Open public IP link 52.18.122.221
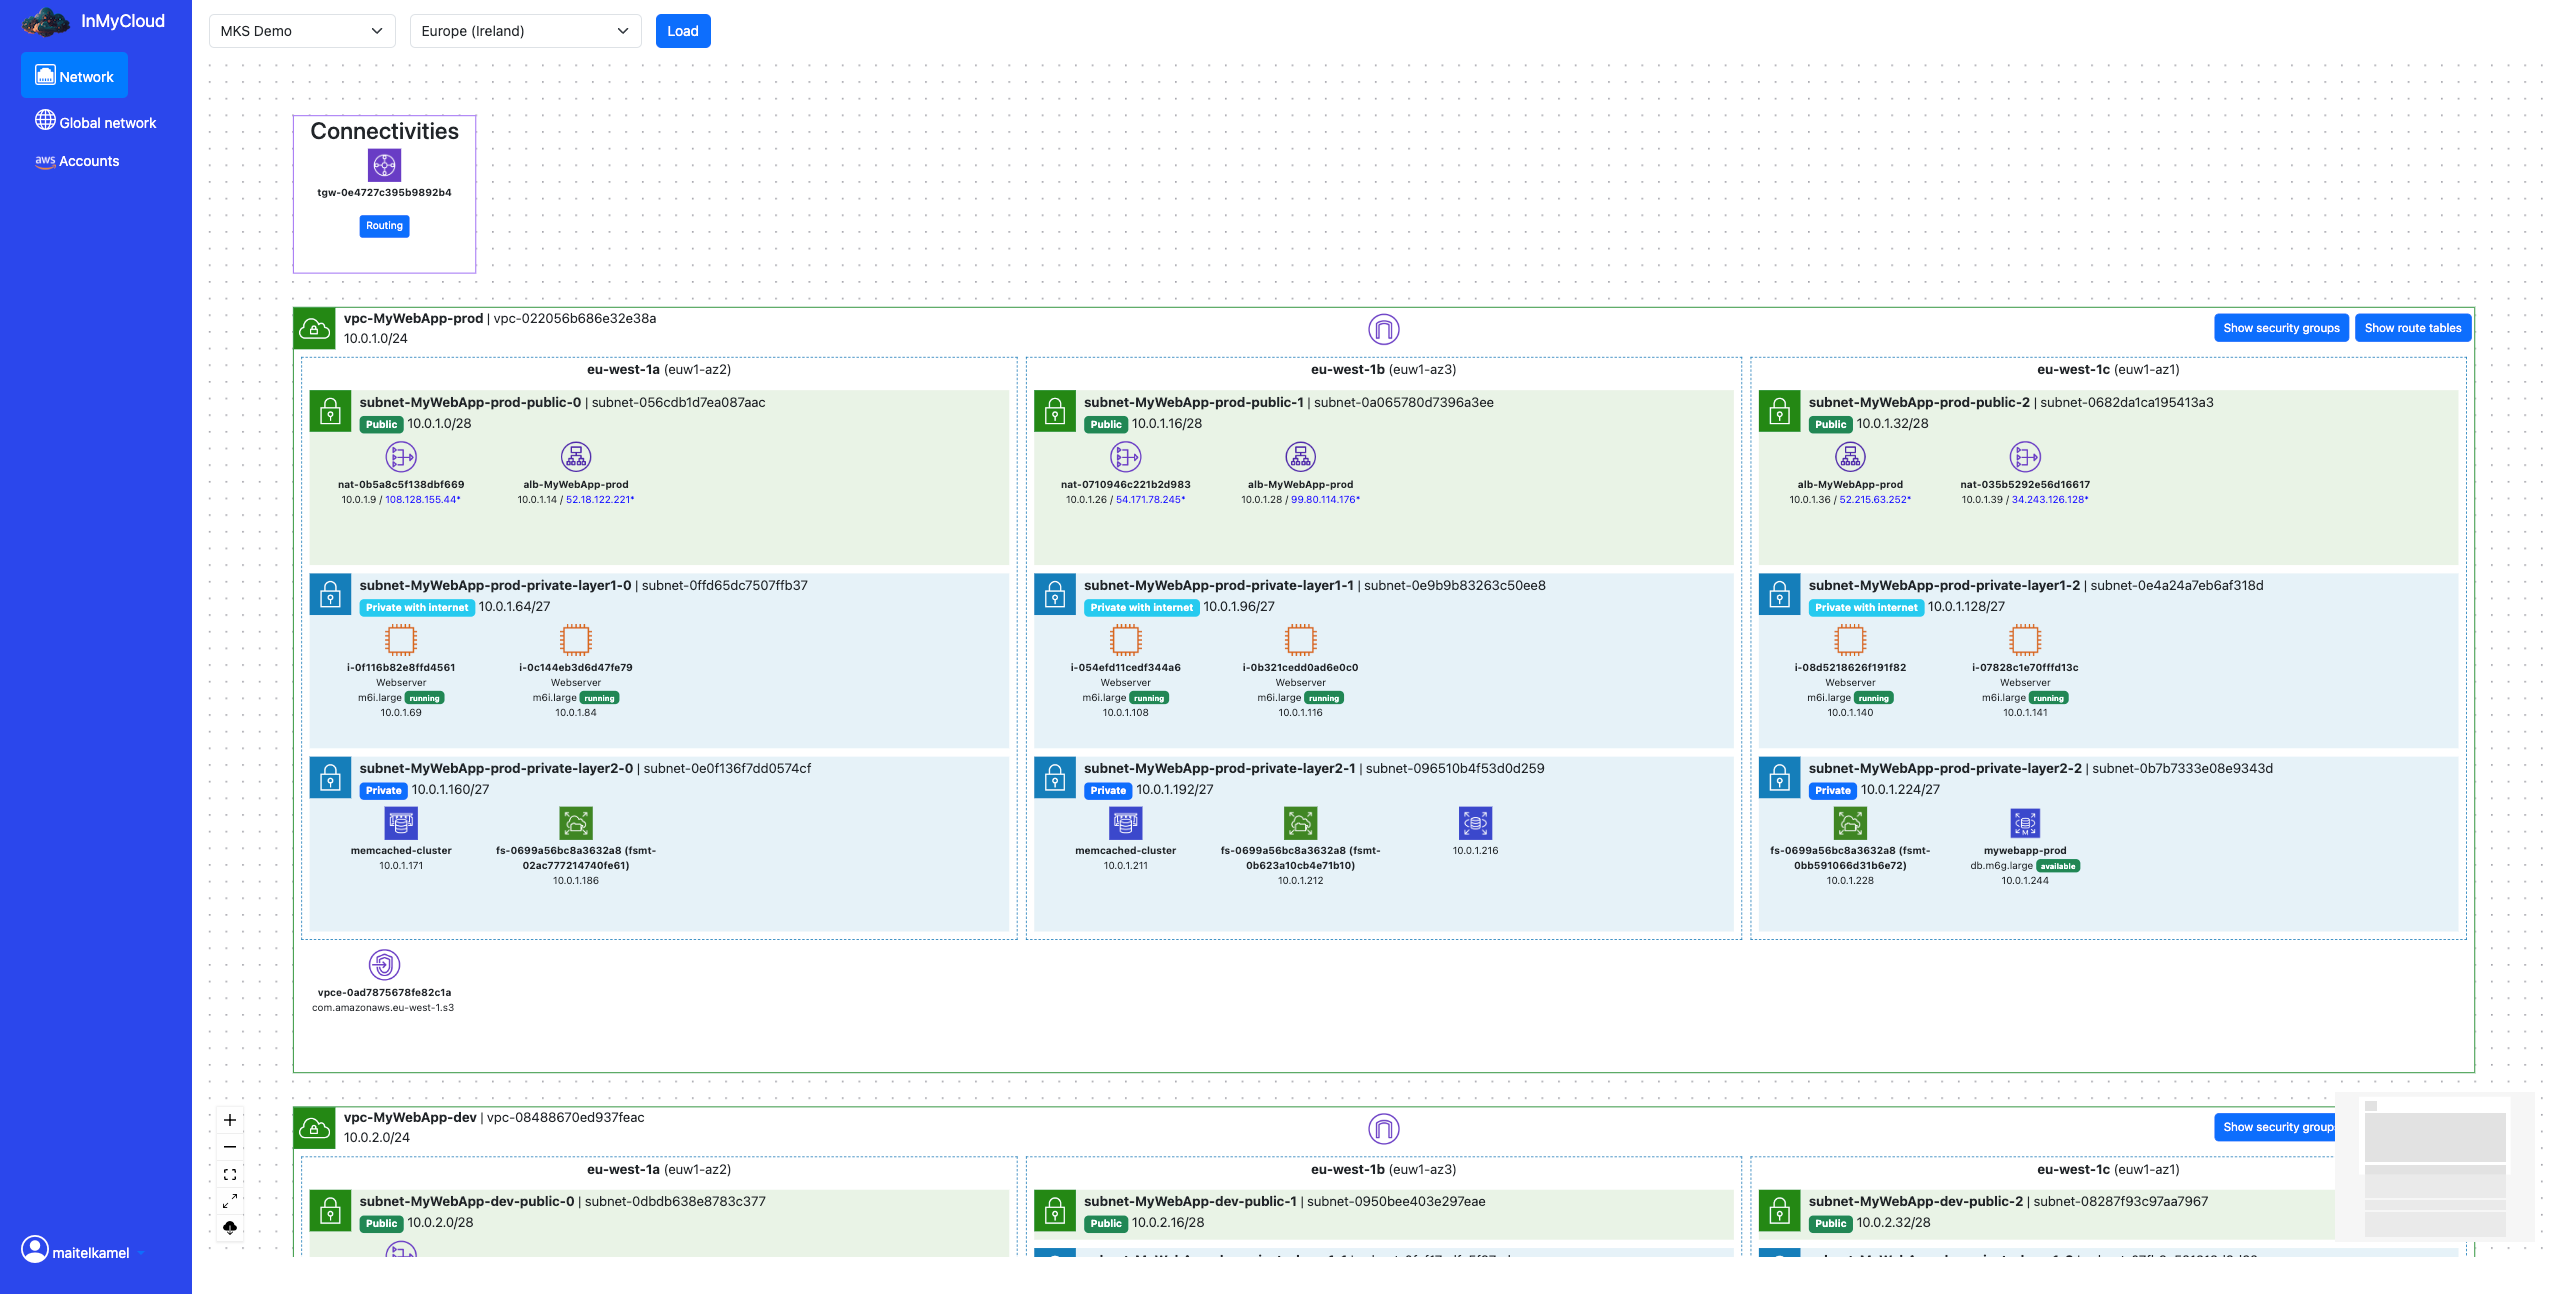 pos(600,500)
